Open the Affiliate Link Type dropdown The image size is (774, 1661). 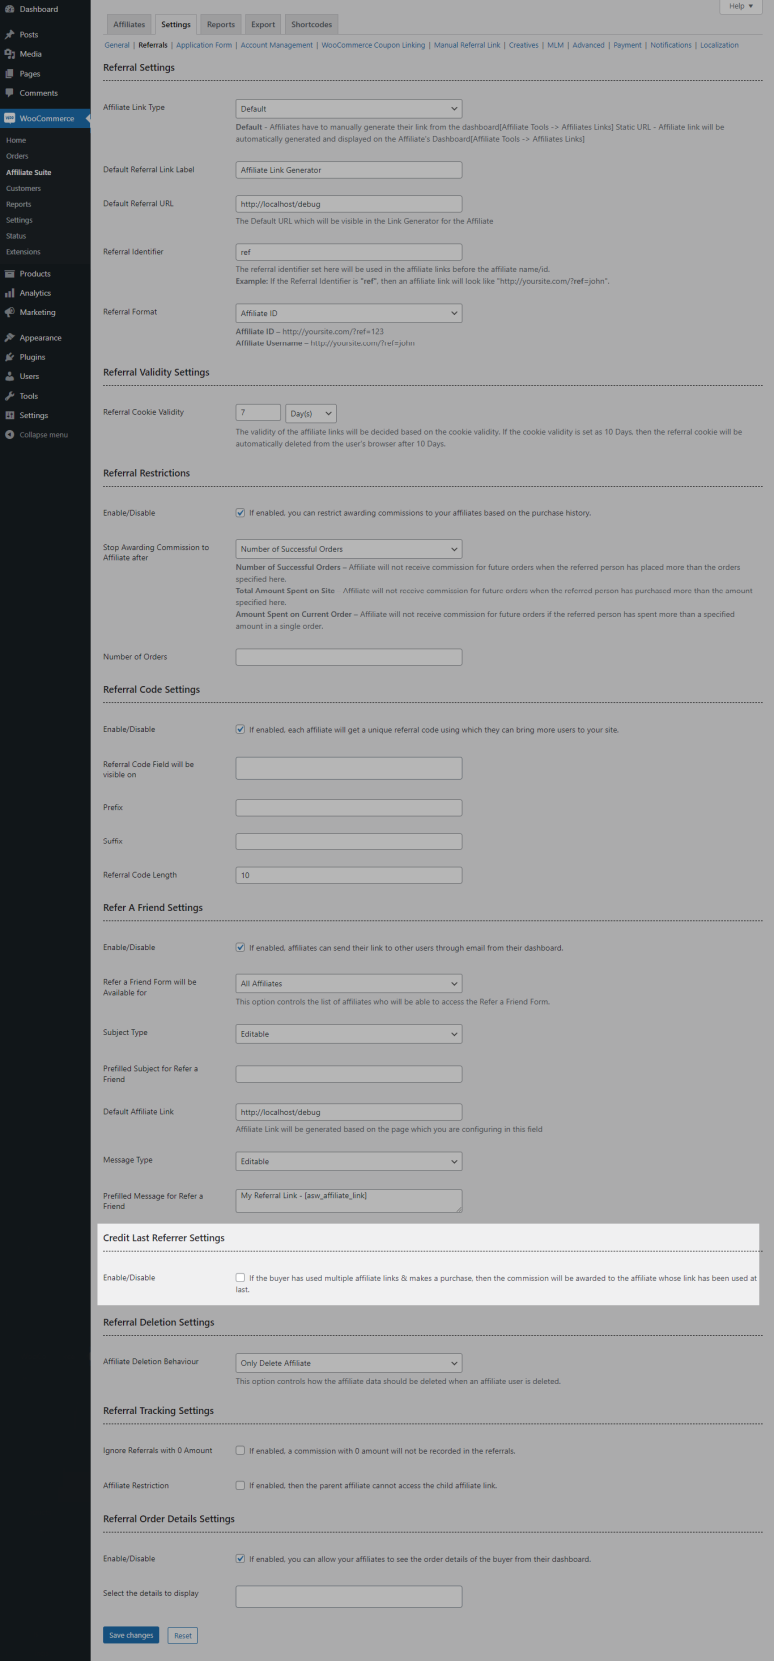348,109
